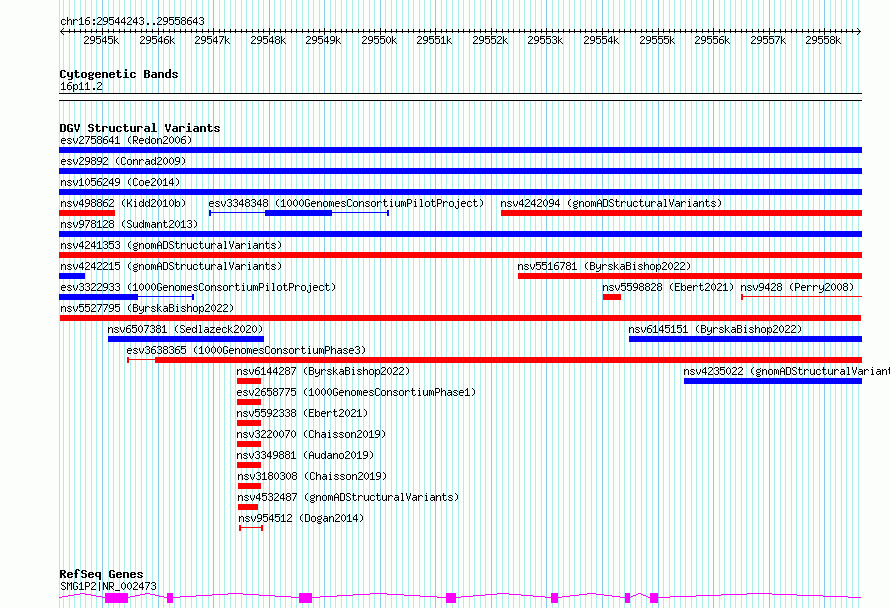Viewport: 890px width, 608px height.
Task: Click the Cytogenetic Bands track title
Action: [119, 74]
